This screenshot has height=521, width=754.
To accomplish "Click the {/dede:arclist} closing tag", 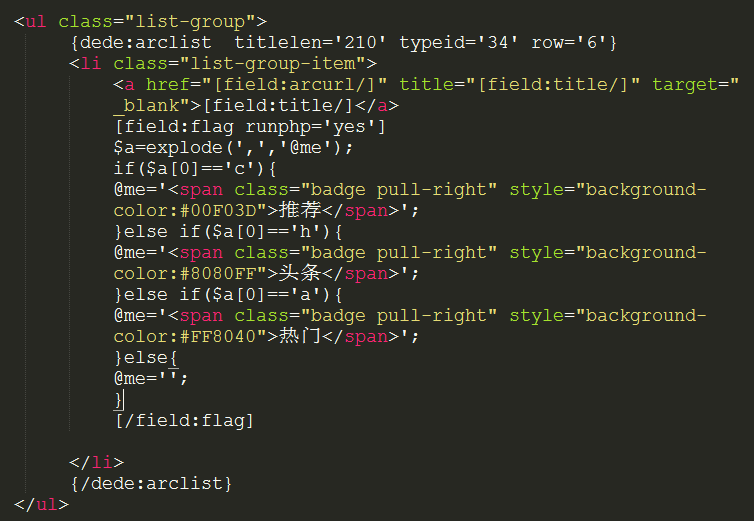I will pos(151,483).
